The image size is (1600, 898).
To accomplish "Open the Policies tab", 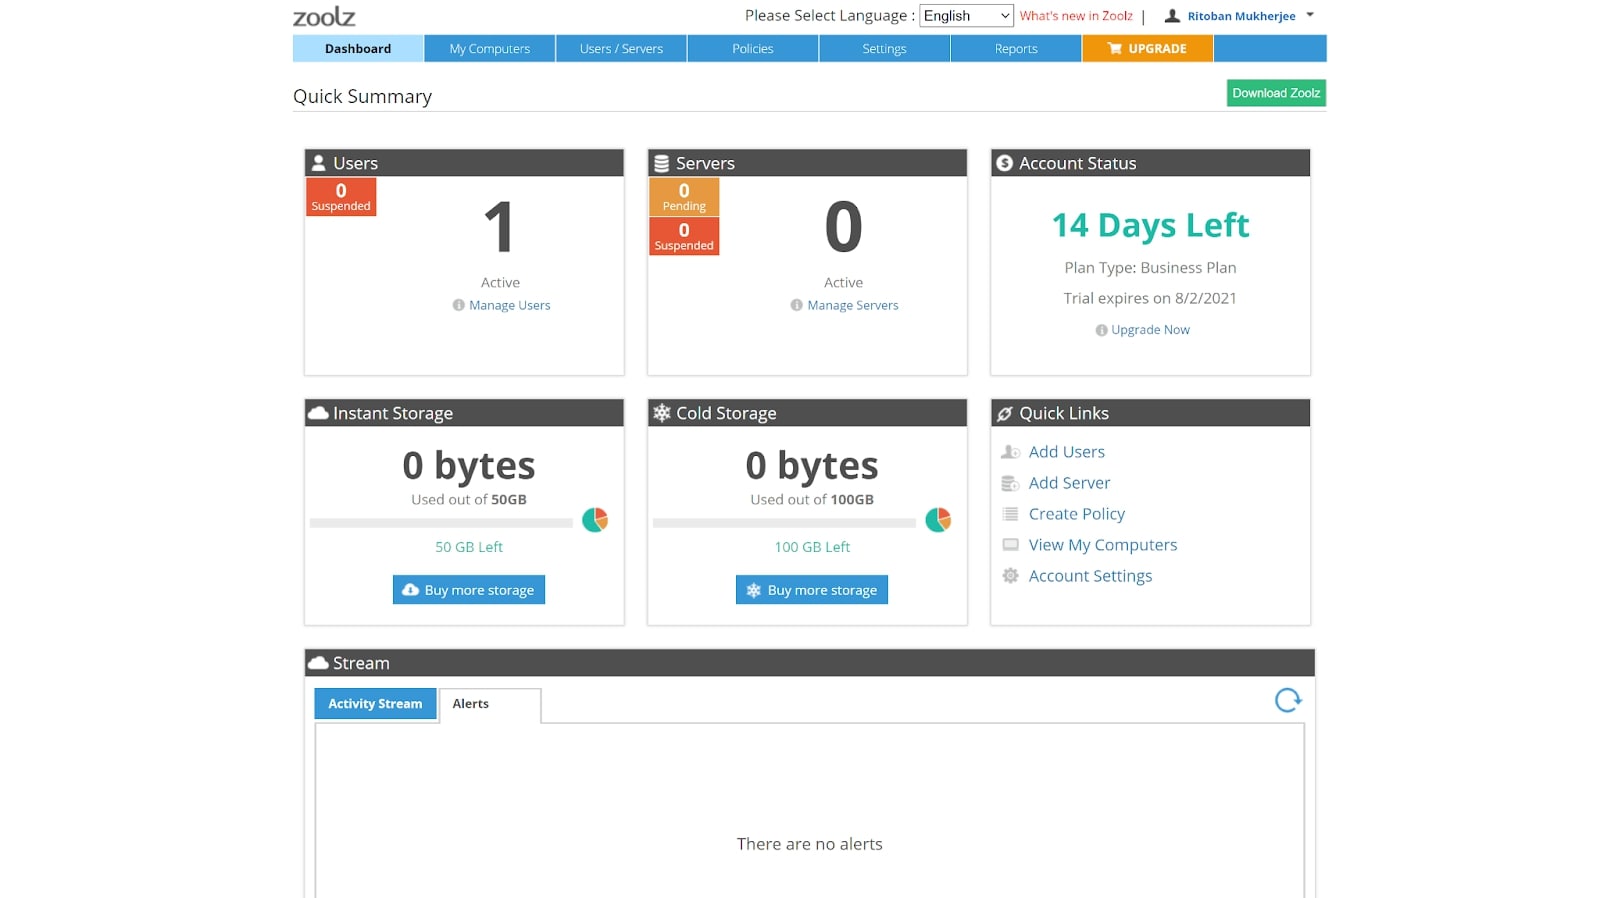I will point(753,48).
